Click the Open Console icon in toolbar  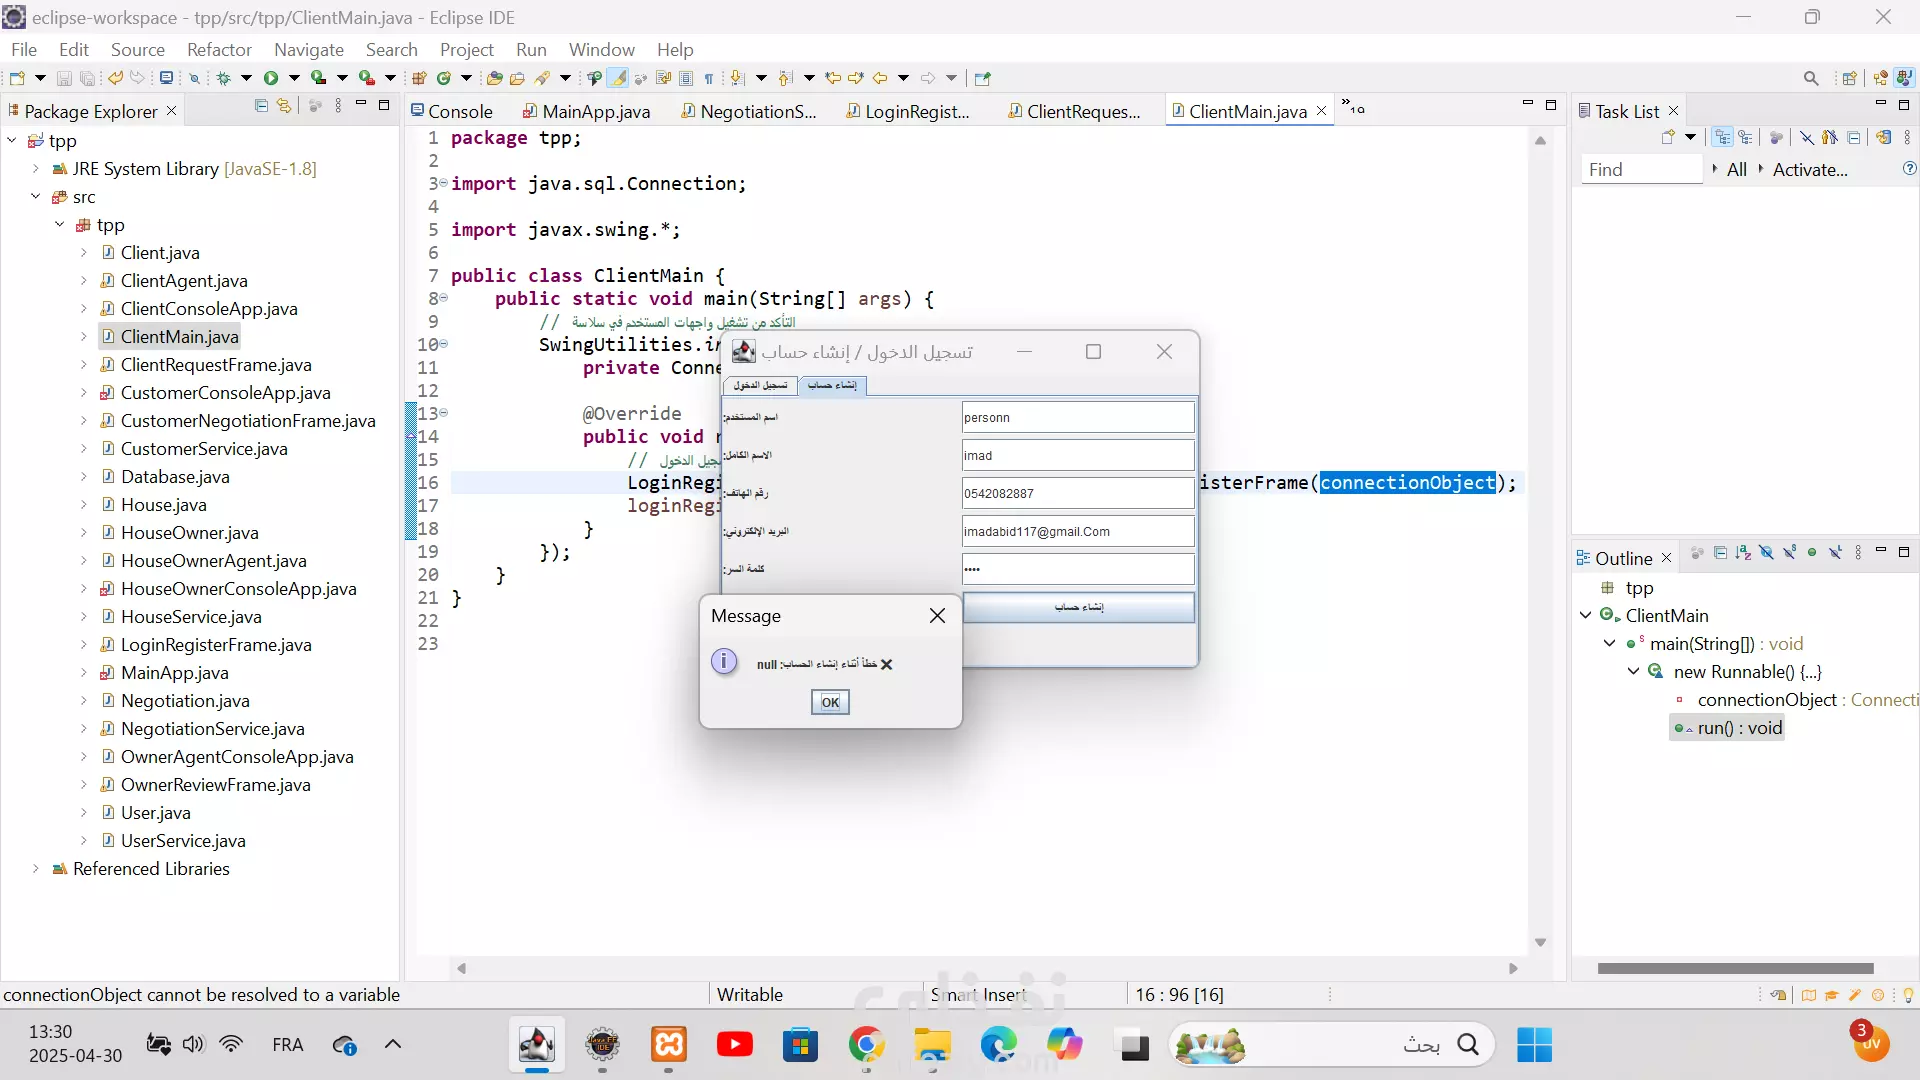(x=167, y=78)
